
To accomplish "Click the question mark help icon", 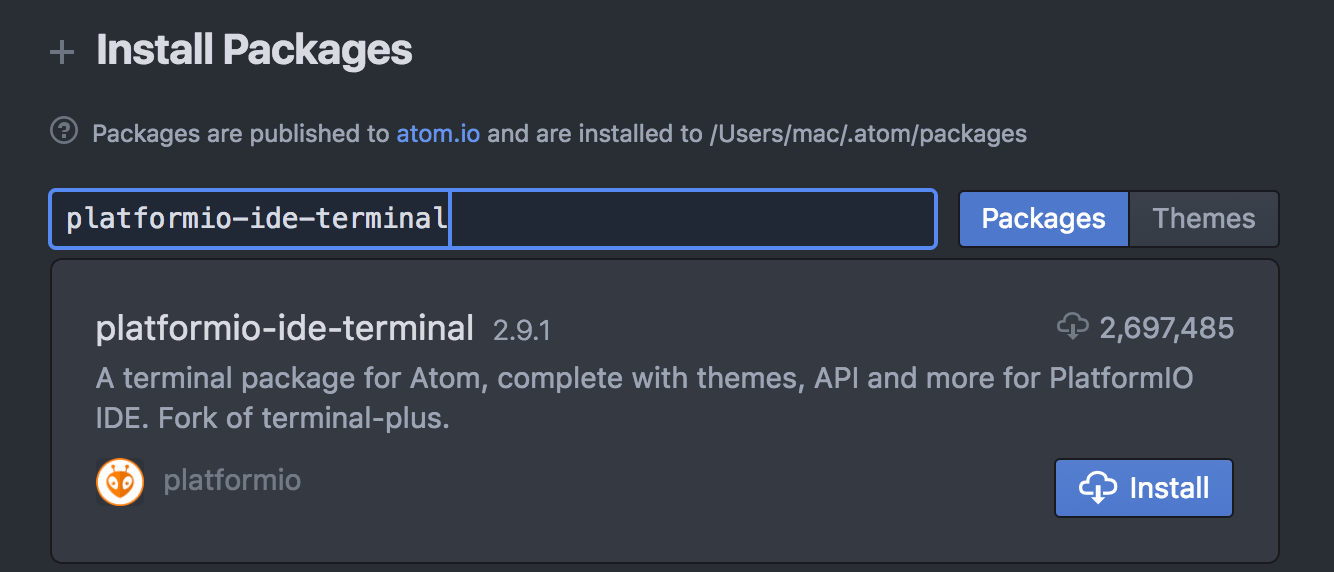I will 64,131.
